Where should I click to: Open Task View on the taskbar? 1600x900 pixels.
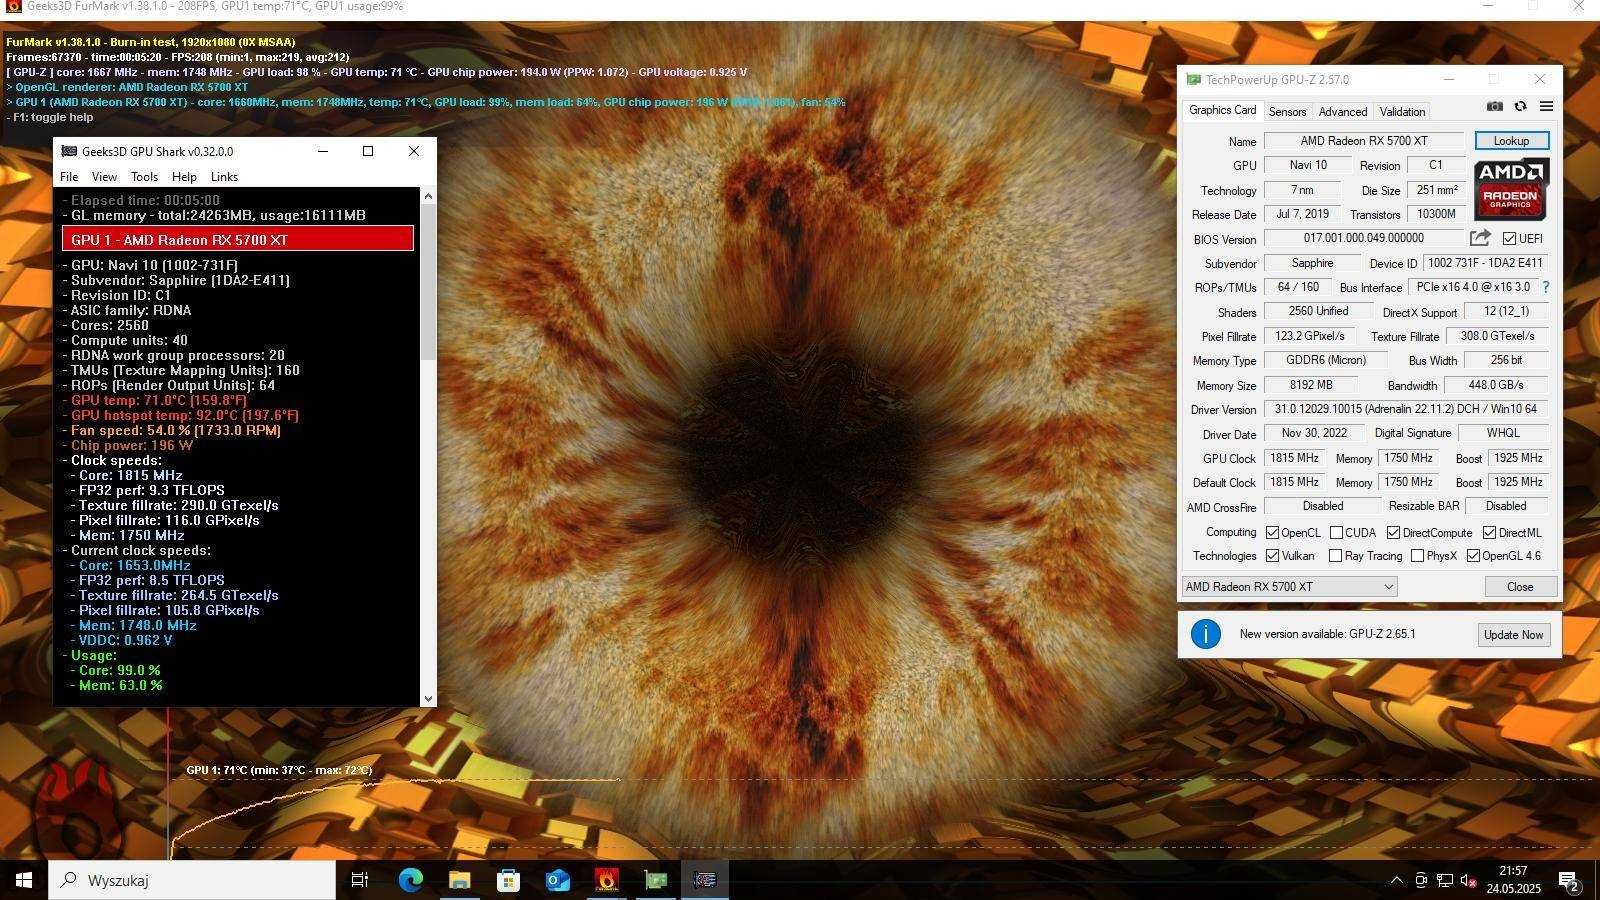359,880
